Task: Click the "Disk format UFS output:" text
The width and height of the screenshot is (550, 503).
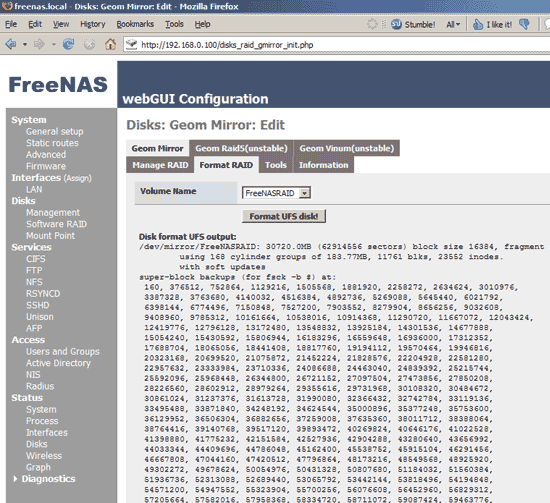Action: pyautogui.click(x=187, y=237)
